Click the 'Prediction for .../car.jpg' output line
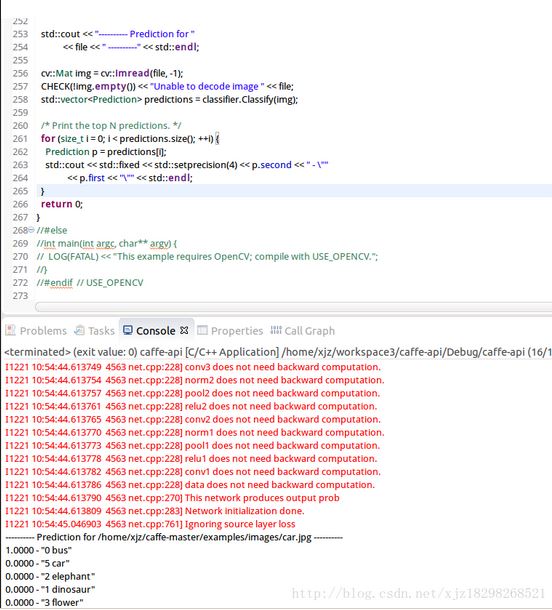The image size is (552, 610). (x=174, y=537)
